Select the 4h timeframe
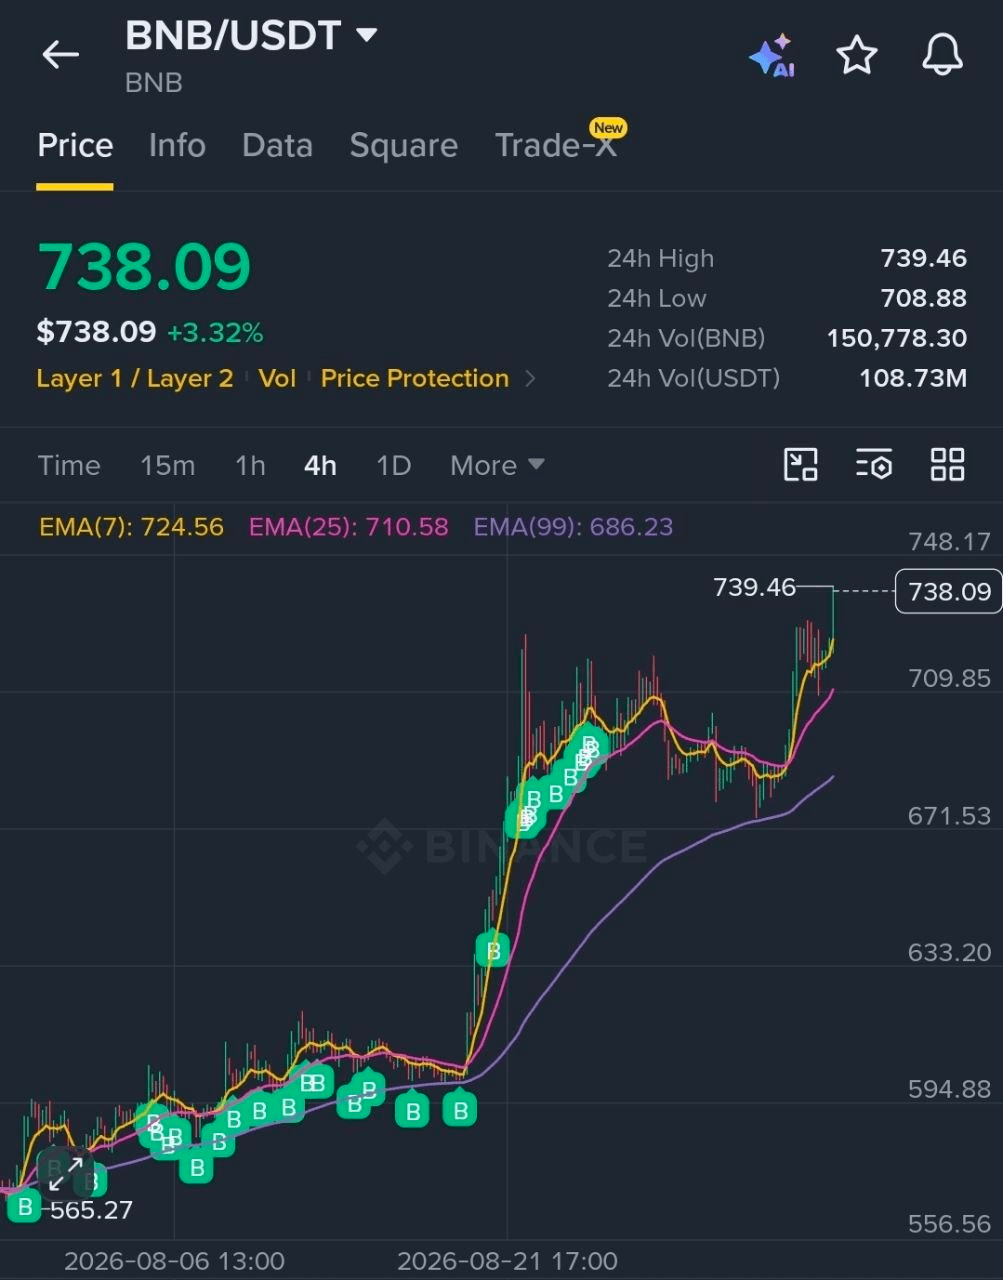 coord(320,465)
